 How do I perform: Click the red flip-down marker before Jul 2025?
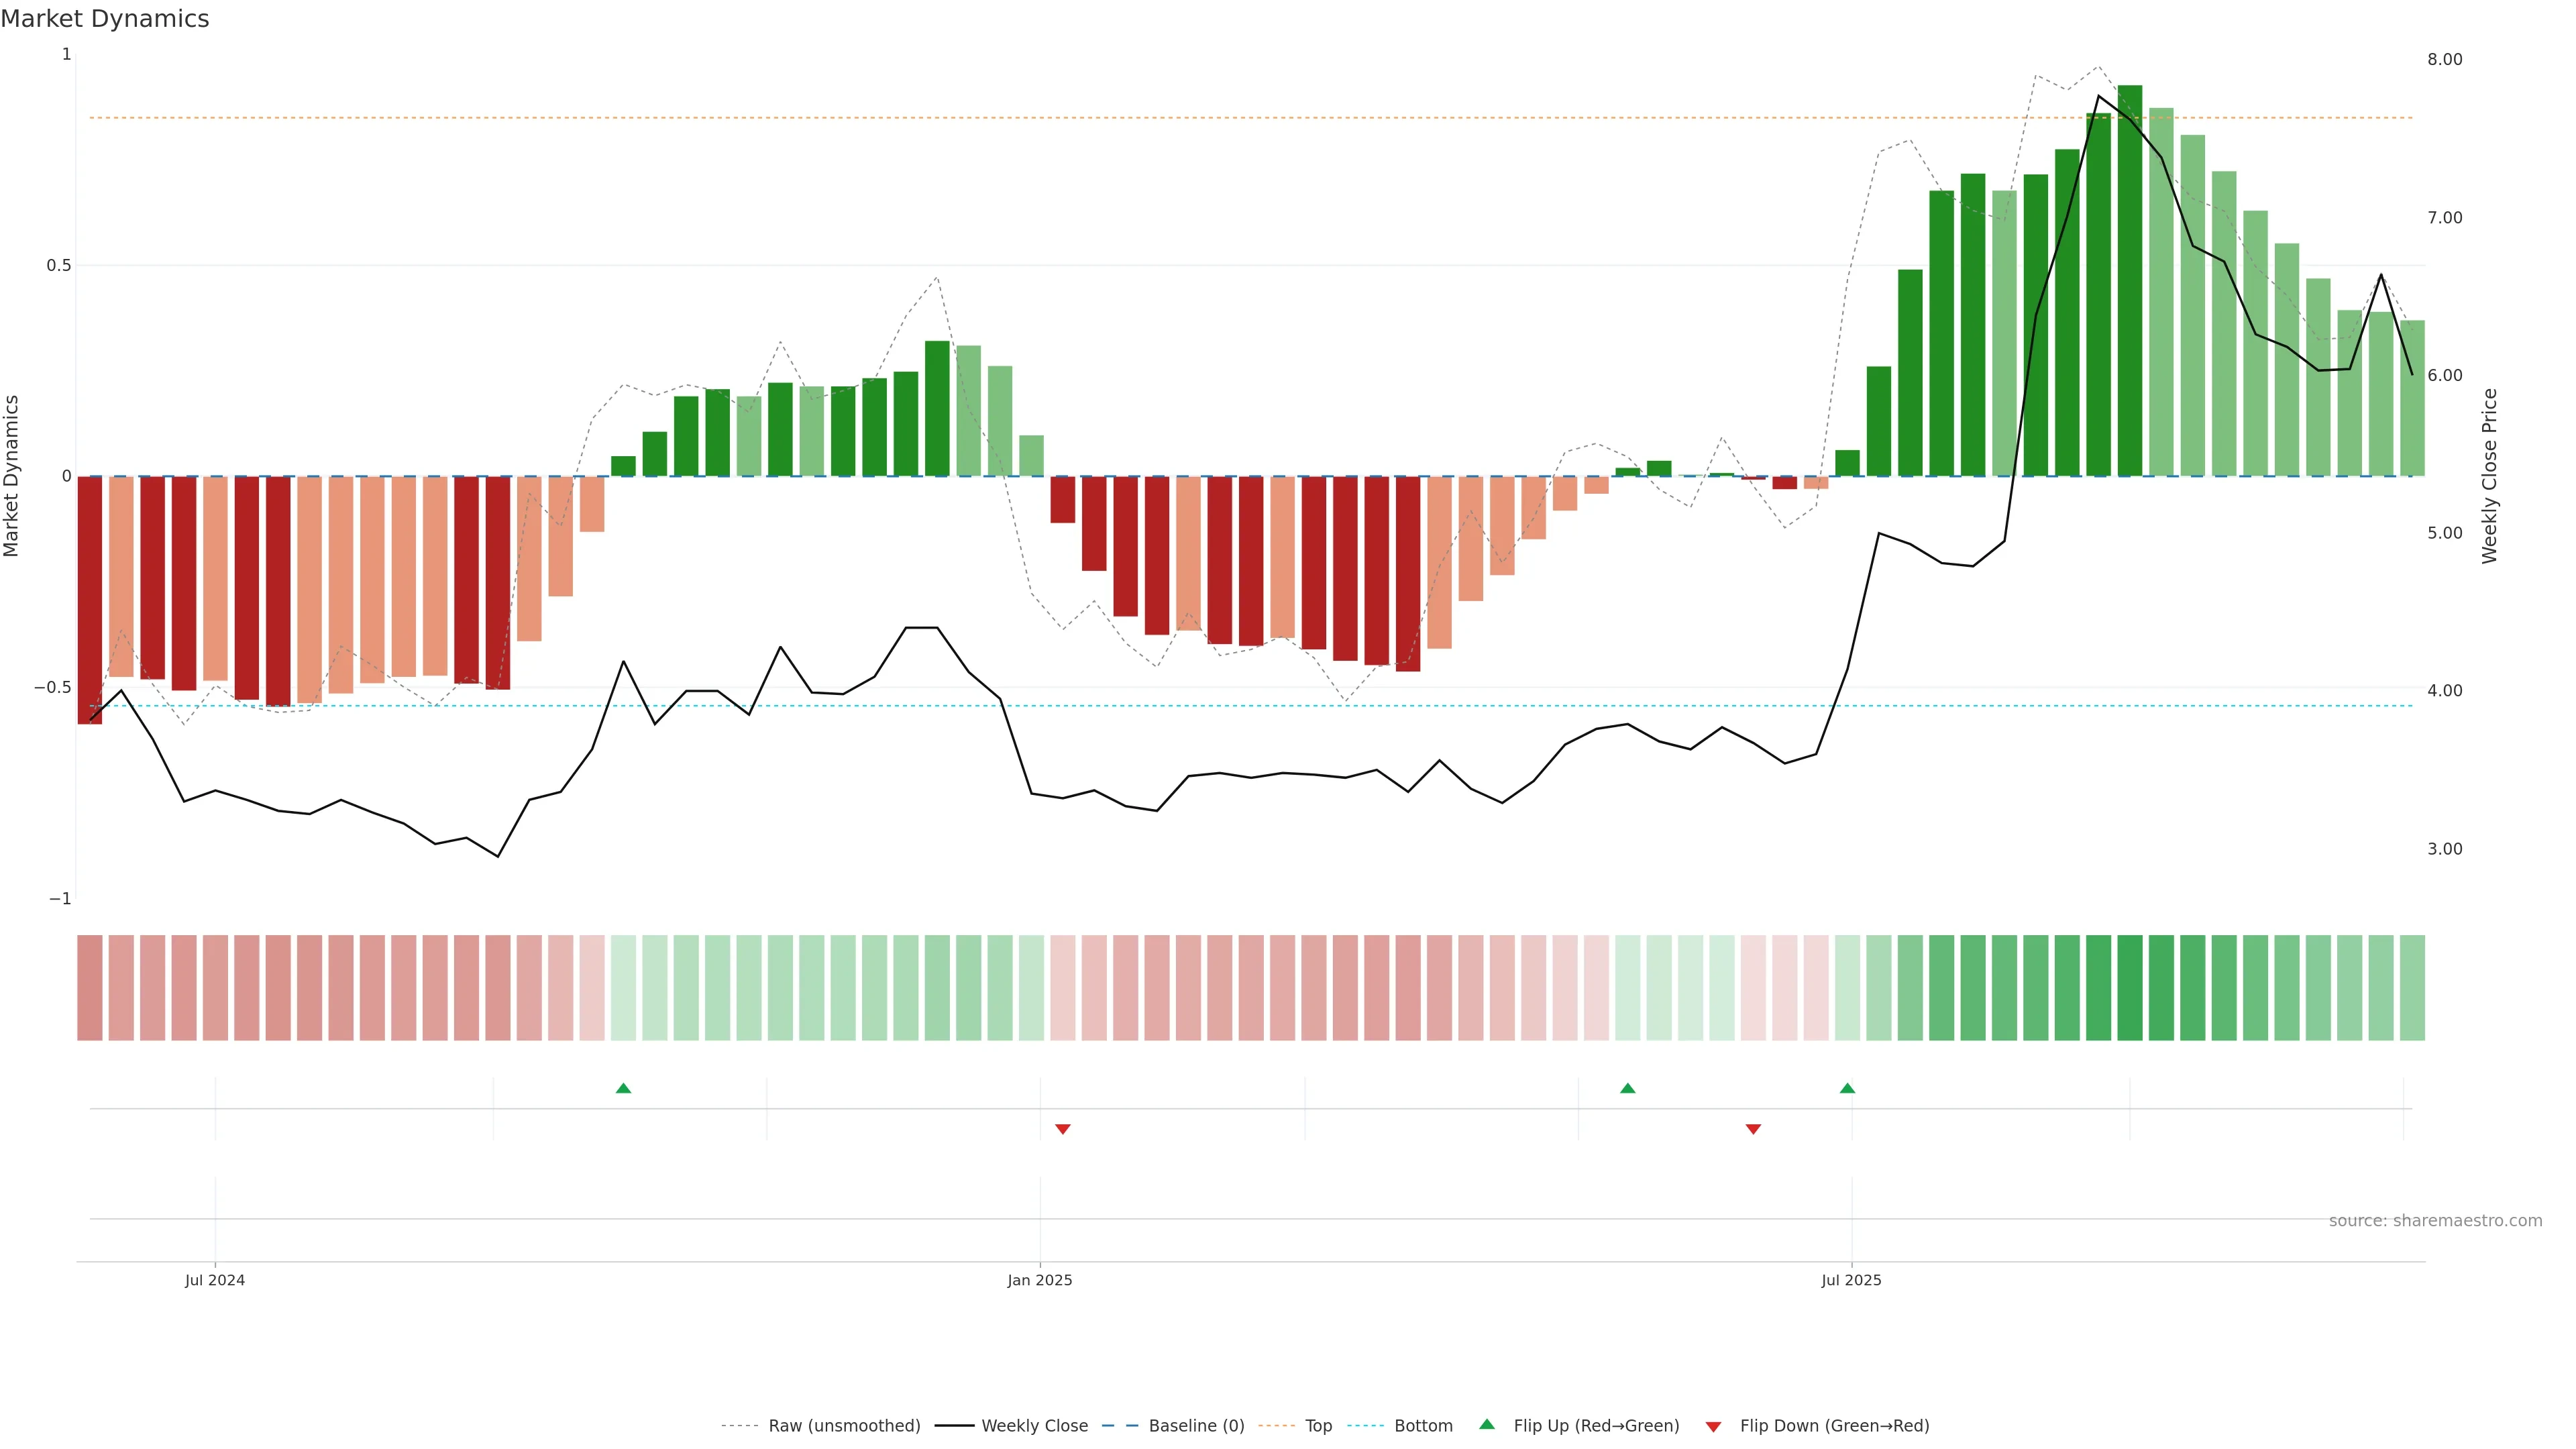tap(1753, 1129)
